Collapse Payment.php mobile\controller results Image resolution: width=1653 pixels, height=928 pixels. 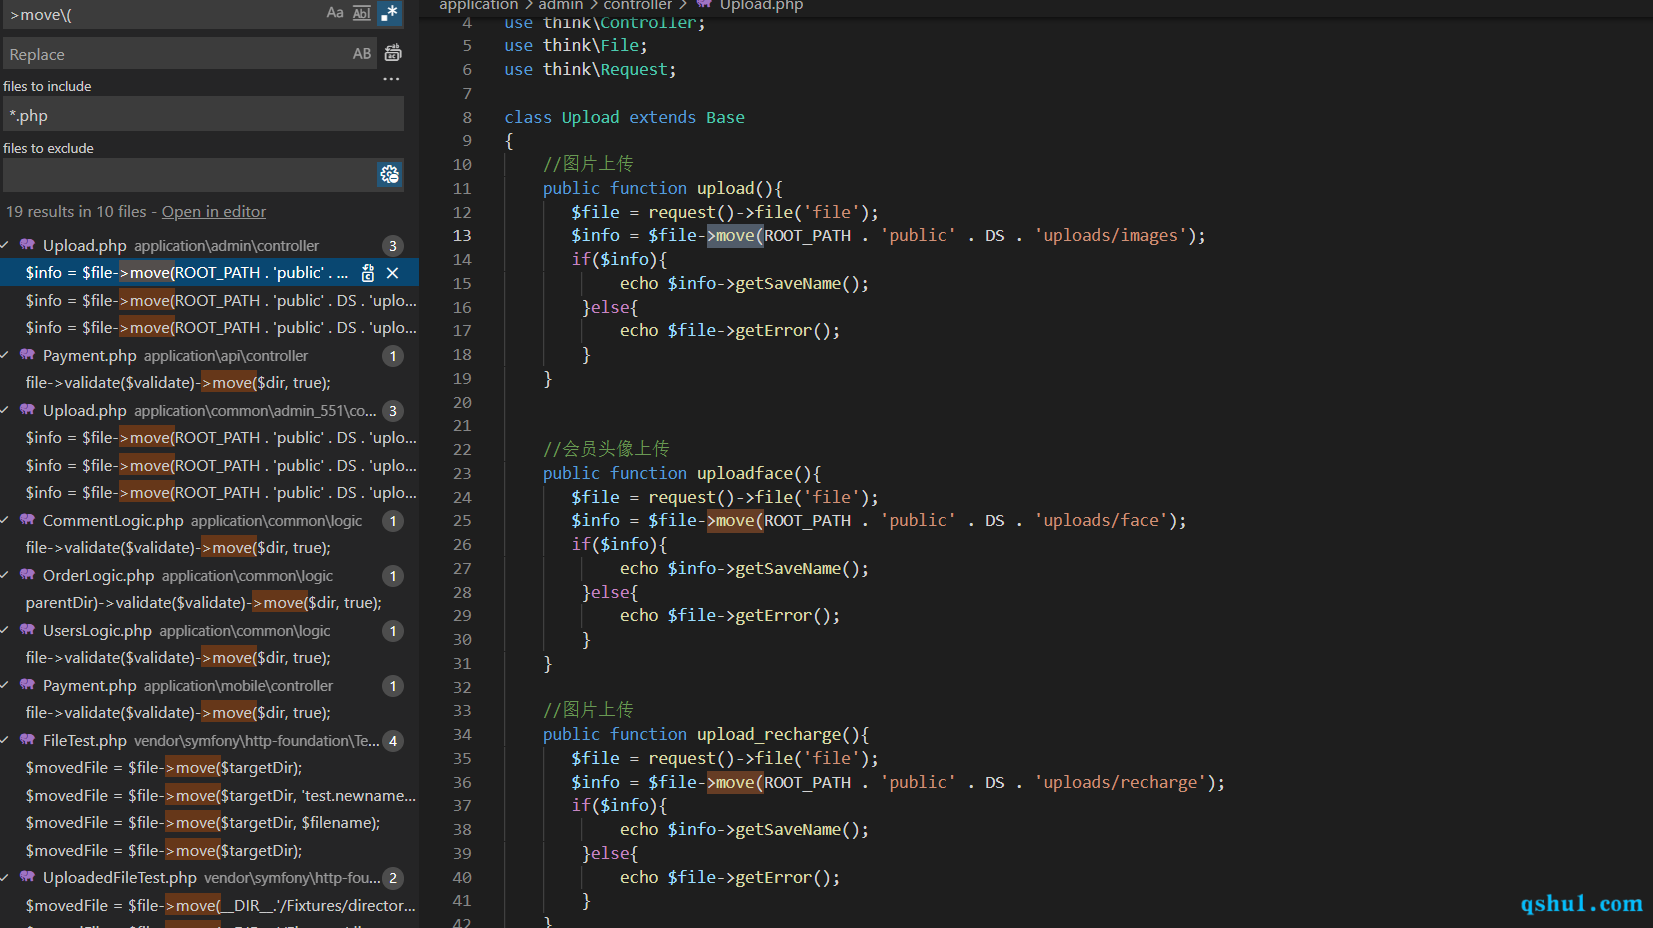pyautogui.click(x=6, y=685)
